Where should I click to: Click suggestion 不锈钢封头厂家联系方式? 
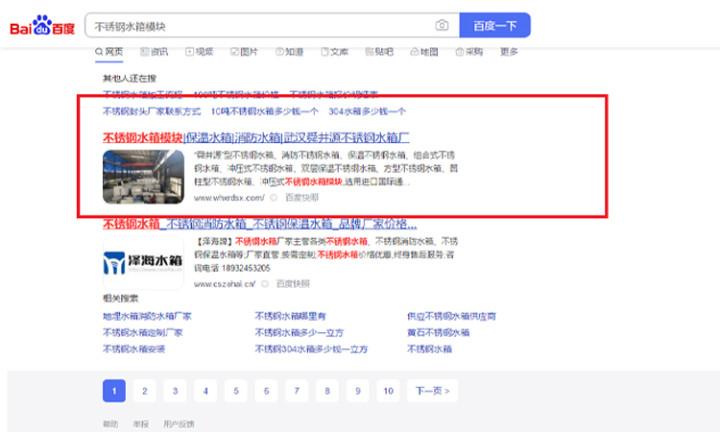pos(152,112)
